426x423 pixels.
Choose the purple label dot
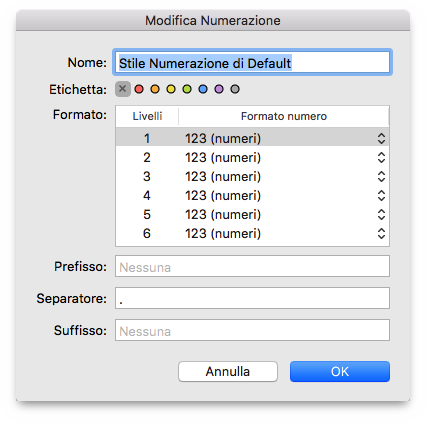pyautogui.click(x=219, y=89)
